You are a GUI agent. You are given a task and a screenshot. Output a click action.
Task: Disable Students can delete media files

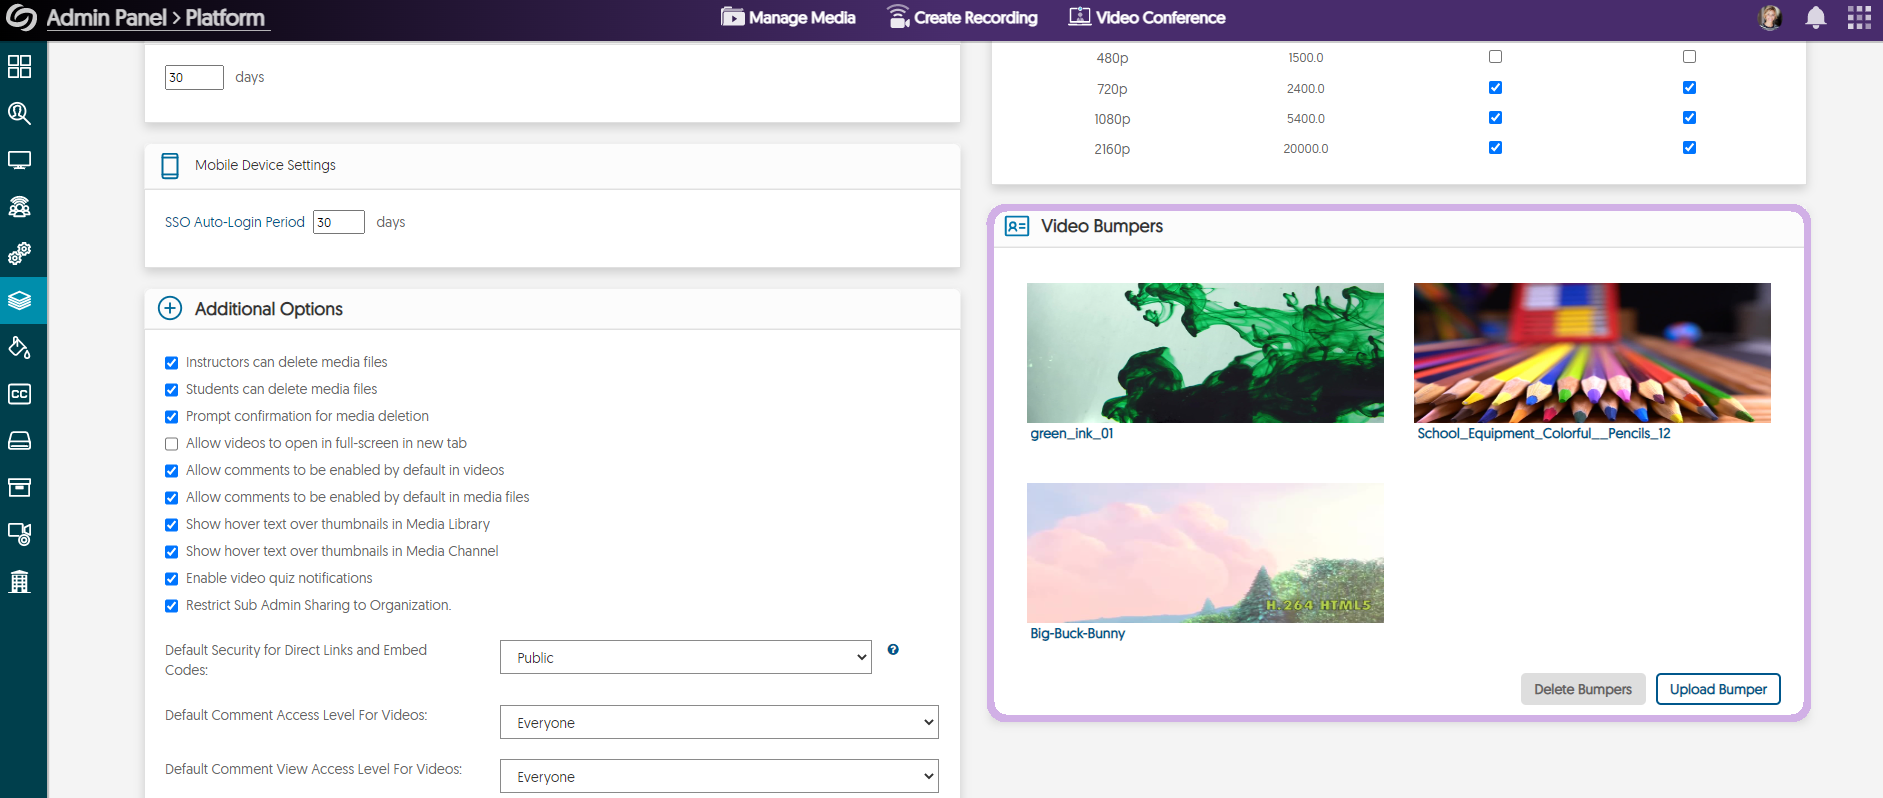[x=172, y=390]
